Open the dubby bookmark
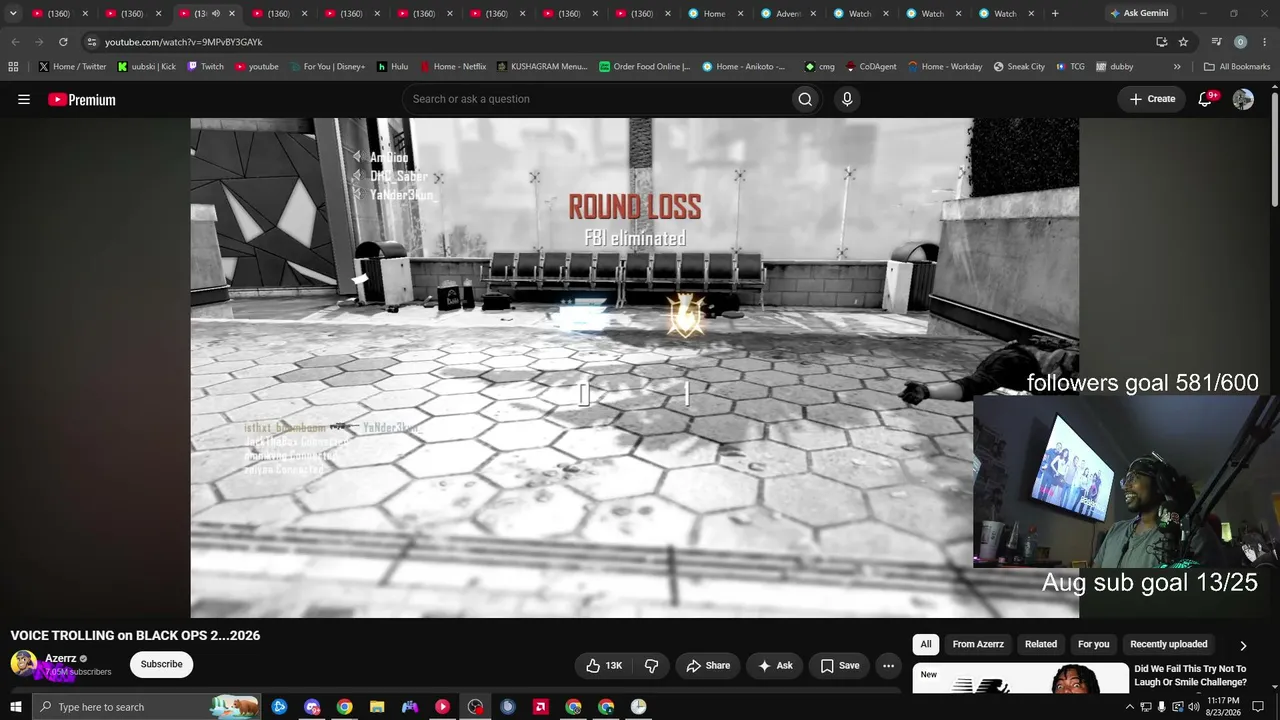 1114,67
